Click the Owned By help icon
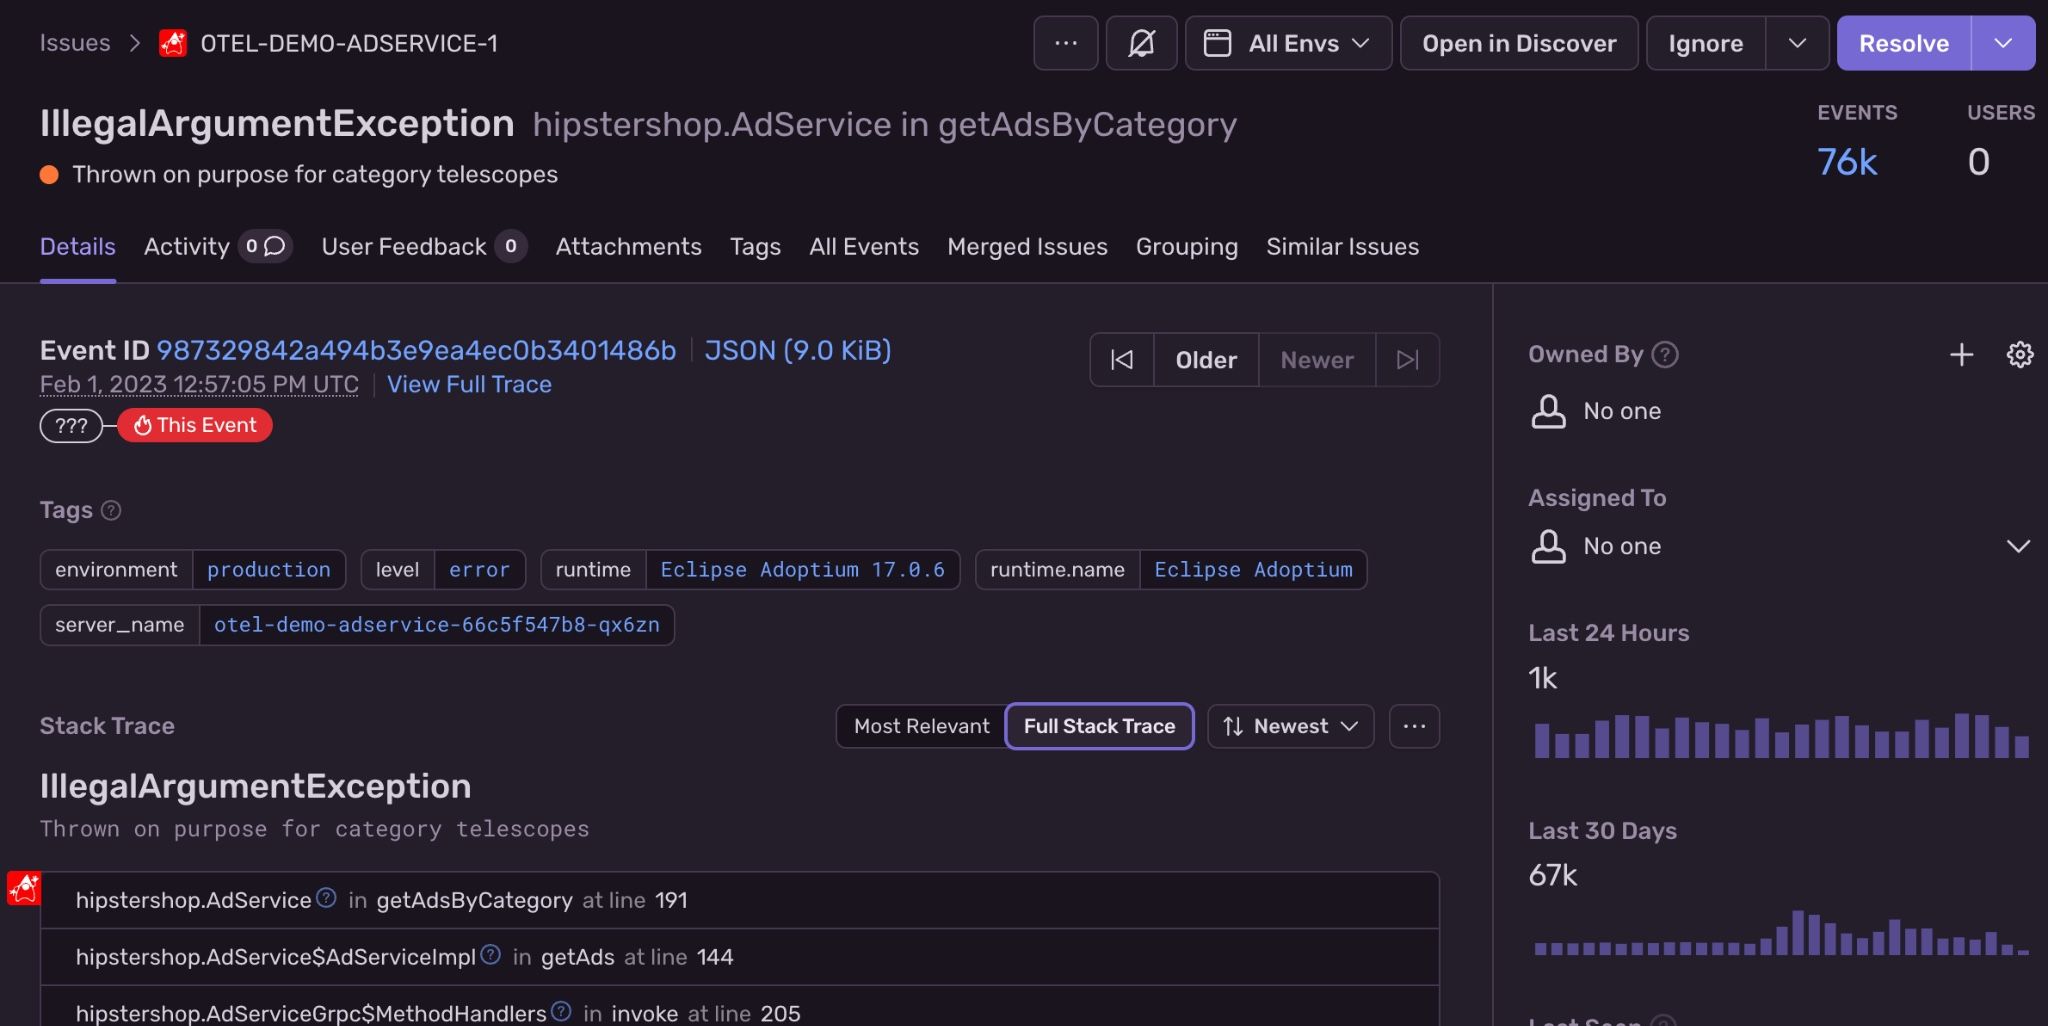This screenshot has width=2048, height=1026. (1665, 354)
